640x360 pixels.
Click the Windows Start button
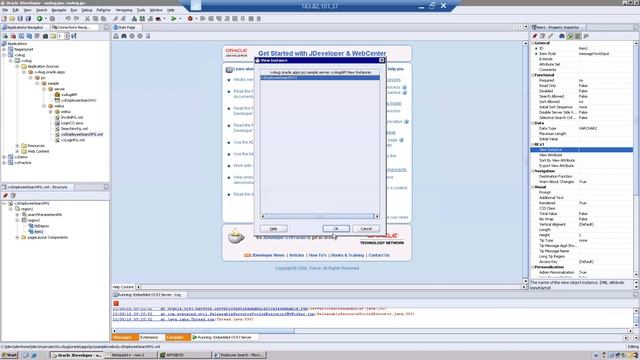pos(10,355)
